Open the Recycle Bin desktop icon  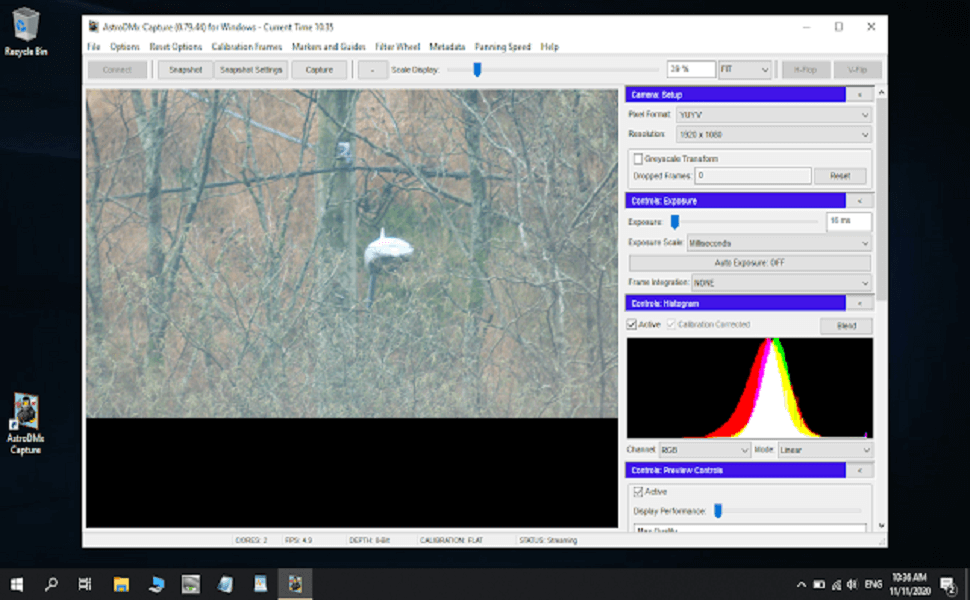[25, 28]
